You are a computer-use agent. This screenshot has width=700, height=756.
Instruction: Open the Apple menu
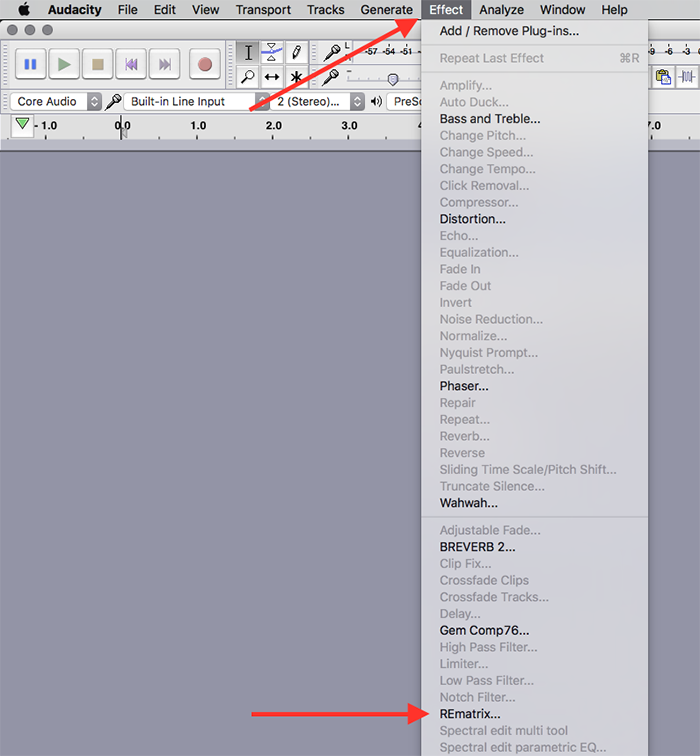(23, 10)
